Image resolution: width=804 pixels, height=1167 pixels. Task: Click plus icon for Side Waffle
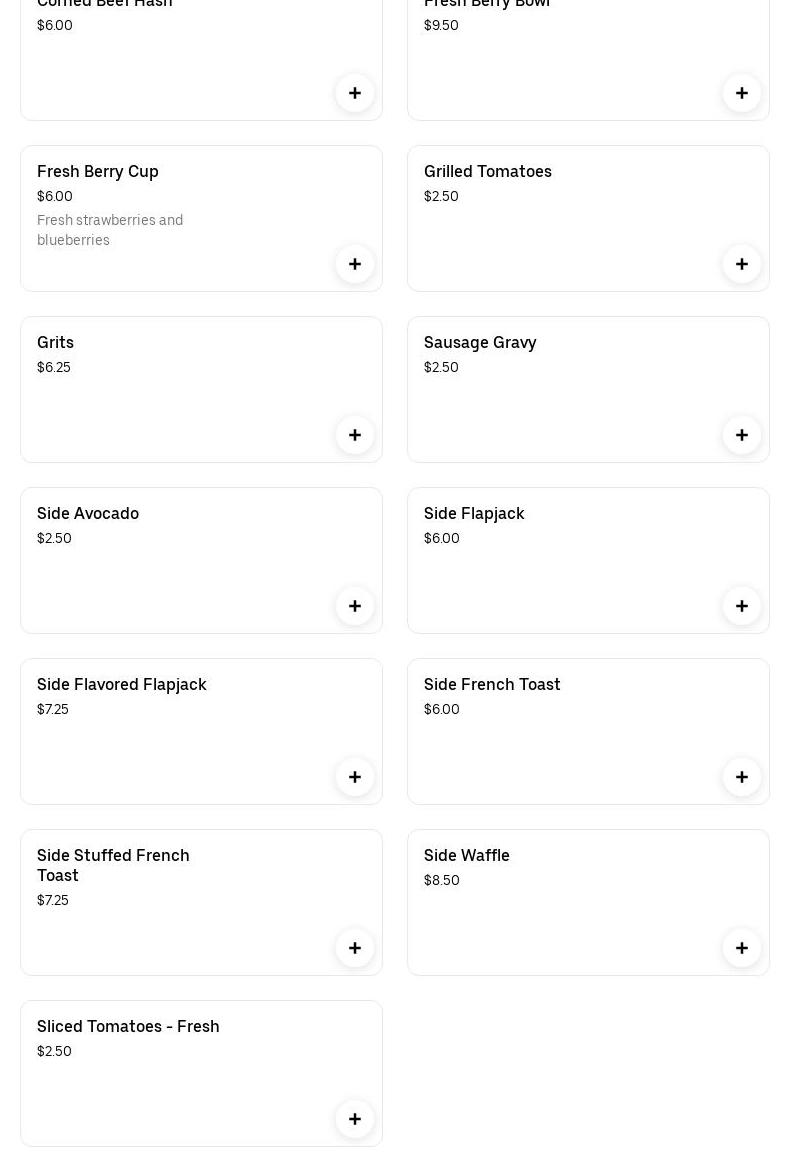(742, 948)
